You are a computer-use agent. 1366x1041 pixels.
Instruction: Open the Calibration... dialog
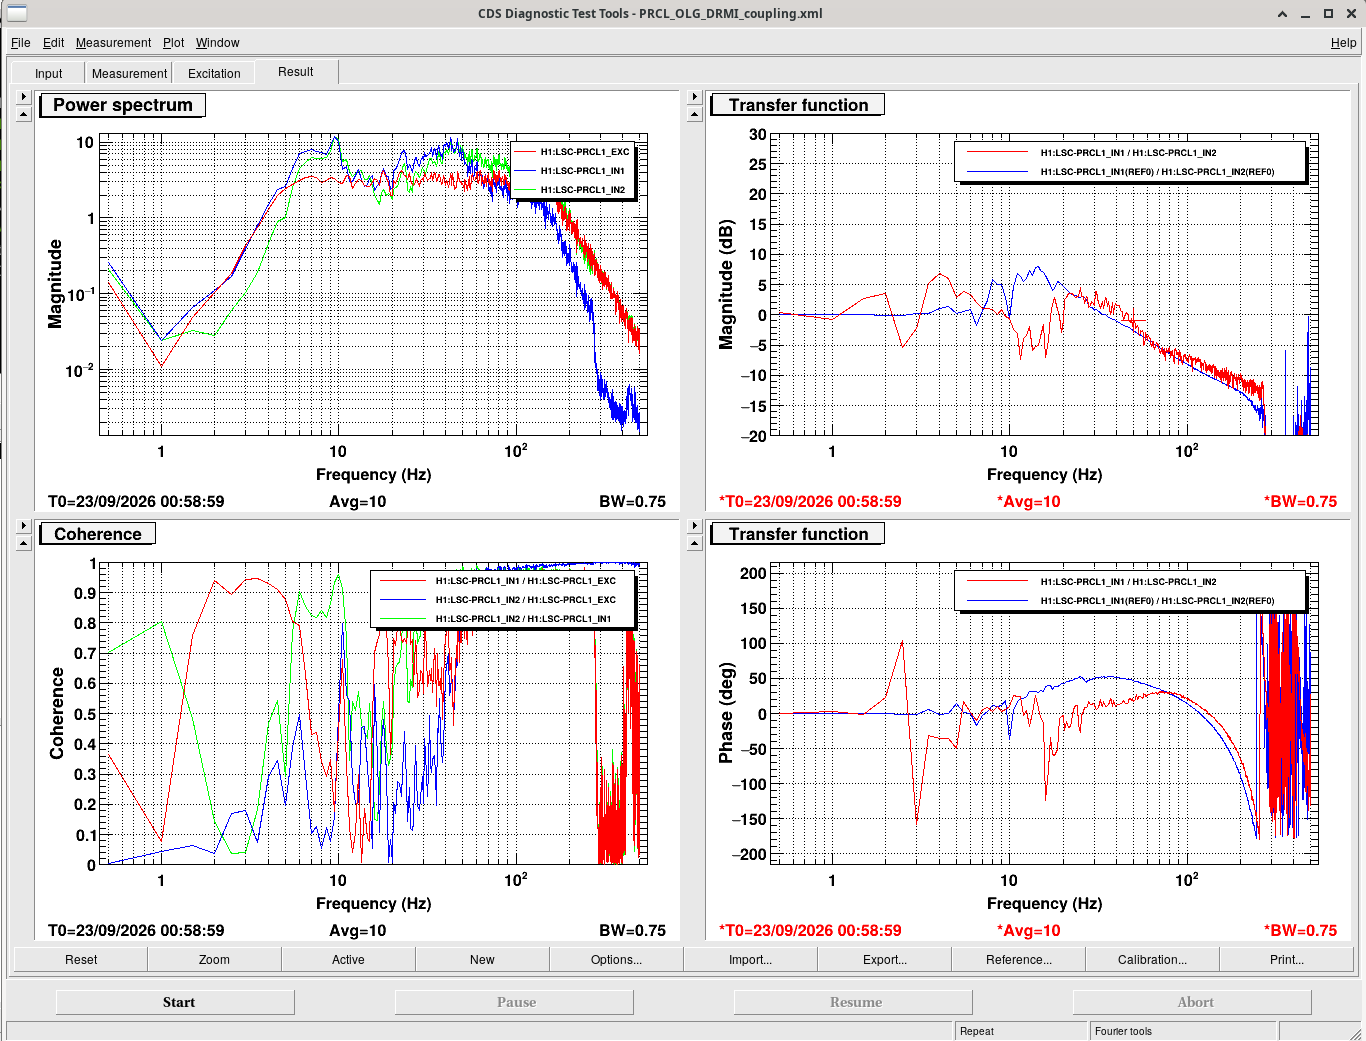point(1152,959)
